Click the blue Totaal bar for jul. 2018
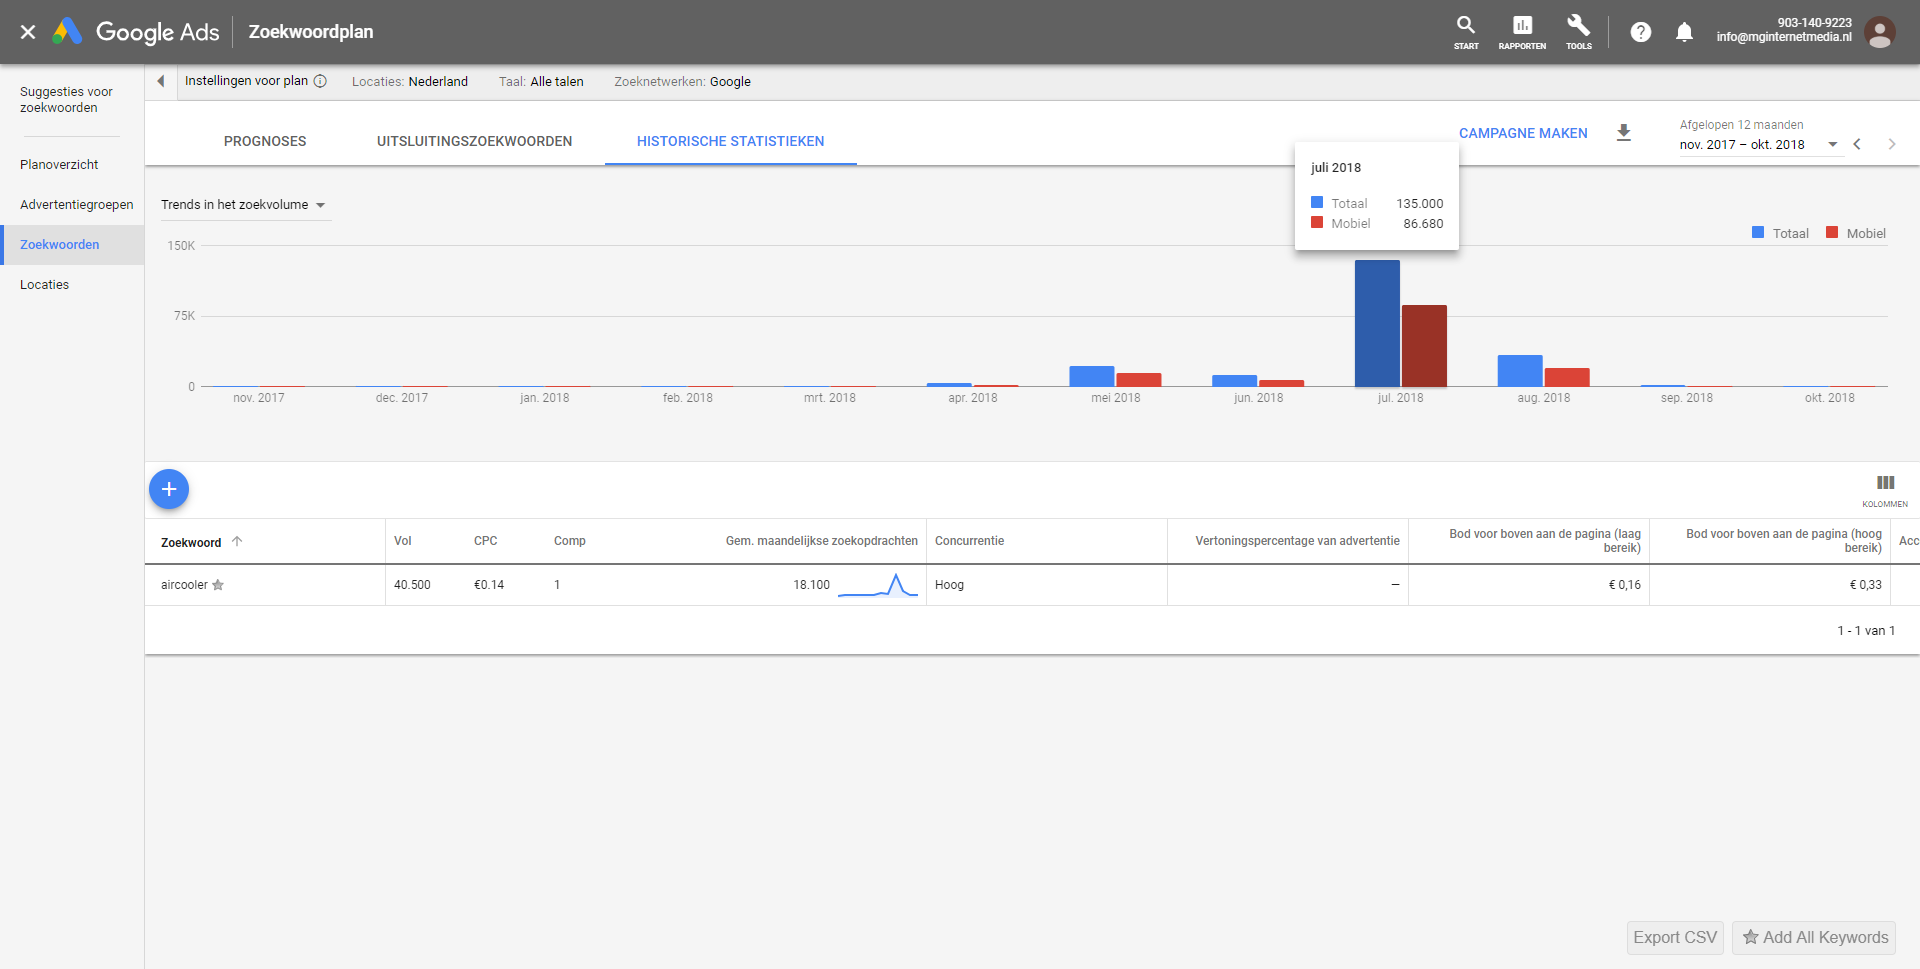 (1377, 323)
